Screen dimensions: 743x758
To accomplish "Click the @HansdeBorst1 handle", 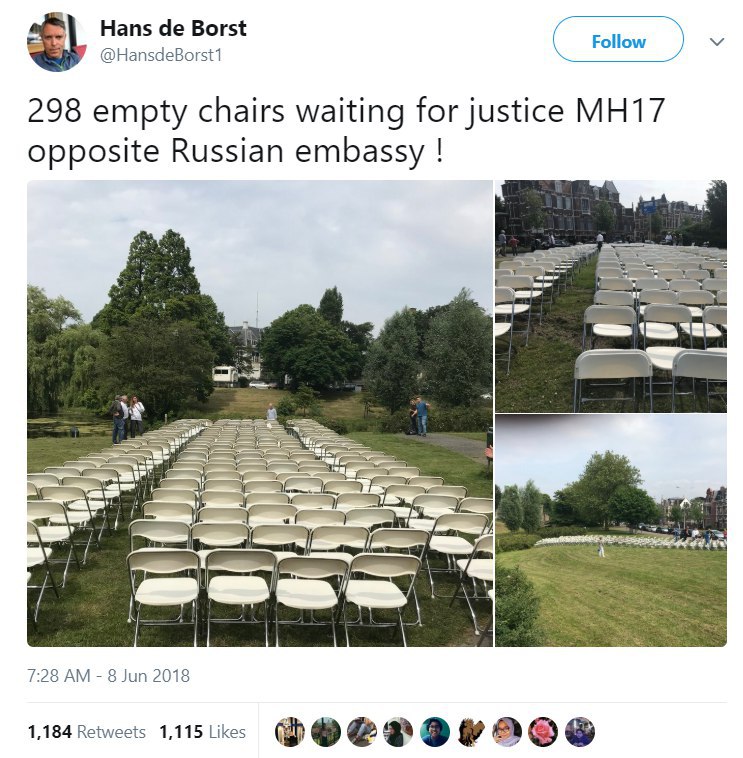I will pos(160,55).
